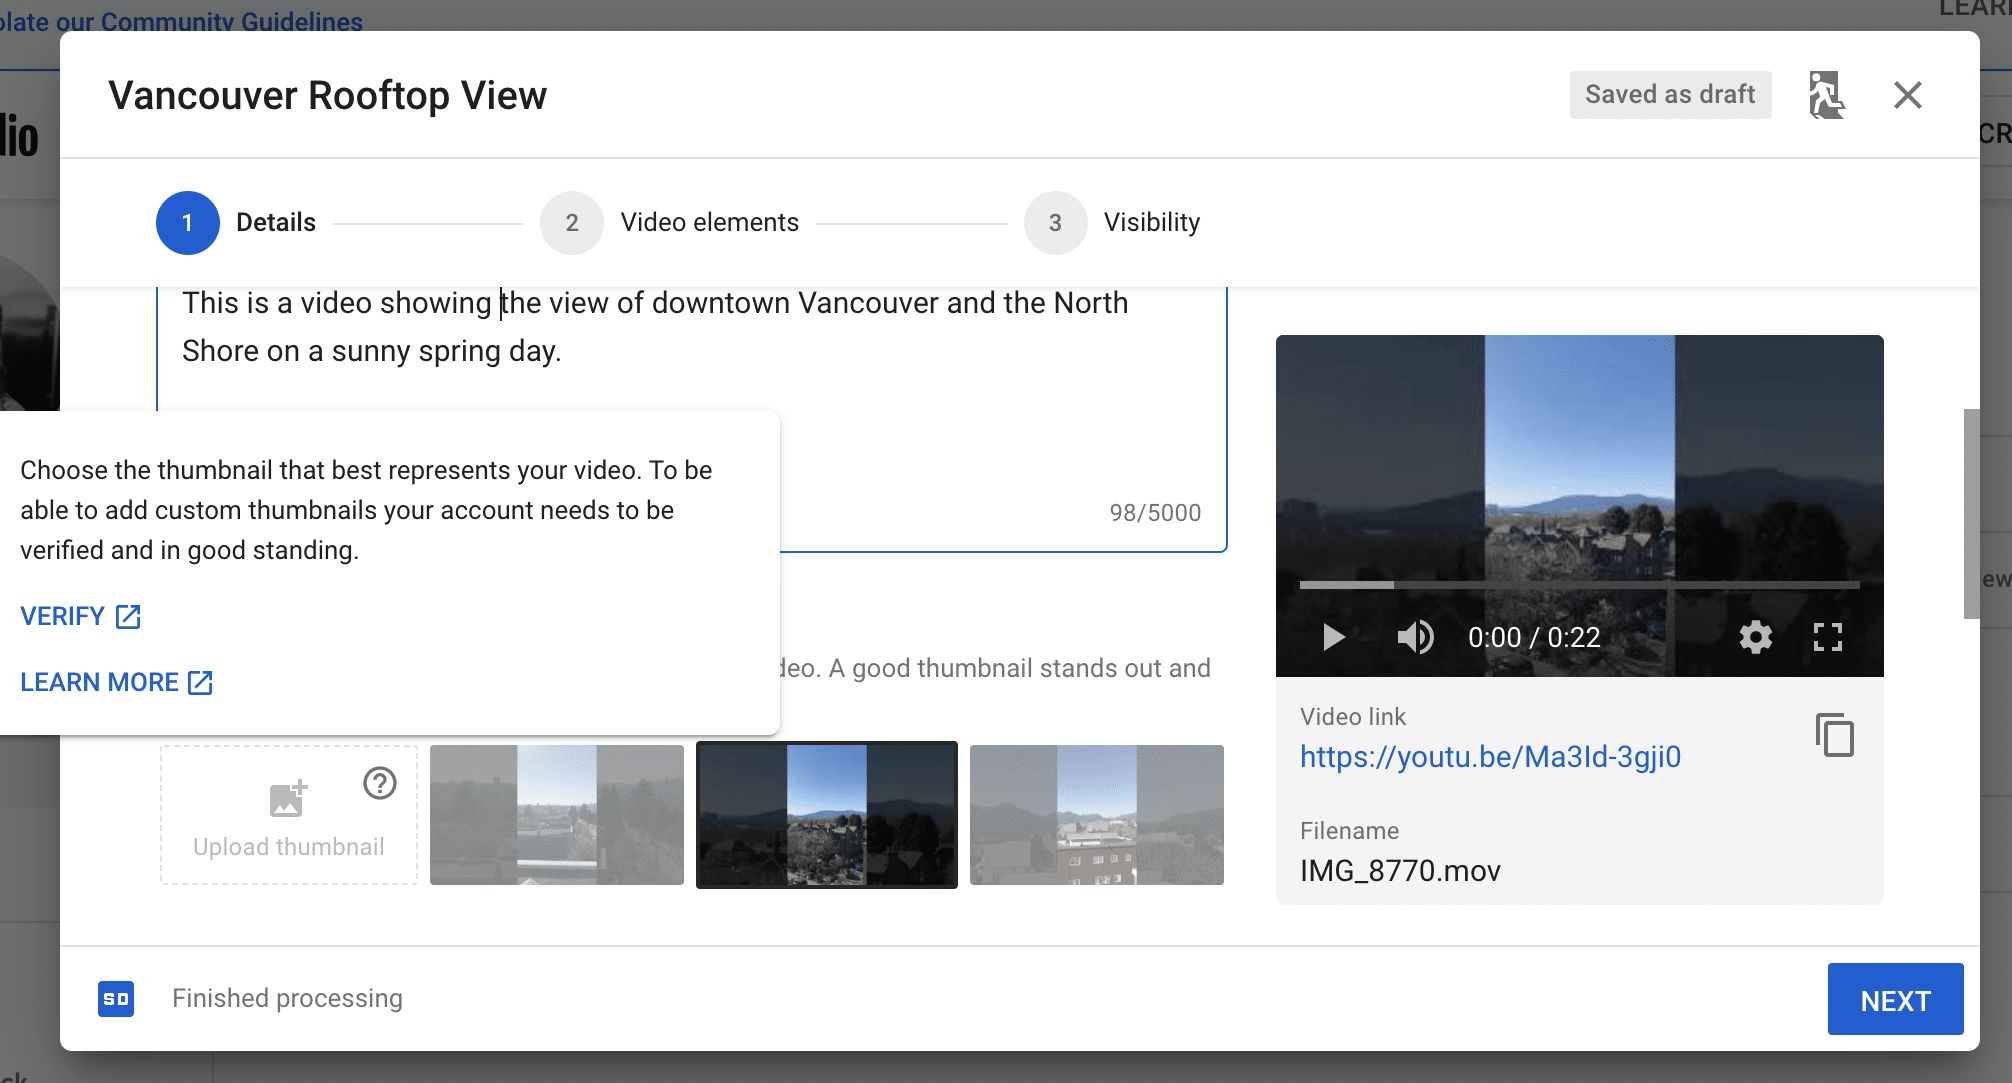
Task: Click the settings gear icon on player
Action: point(1755,638)
